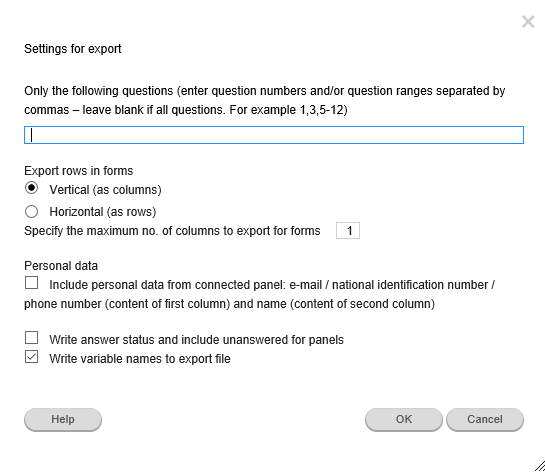Screen dimensions: 545x473
Task: Click the dialog resize grip corner
Action: (x=540, y=466)
